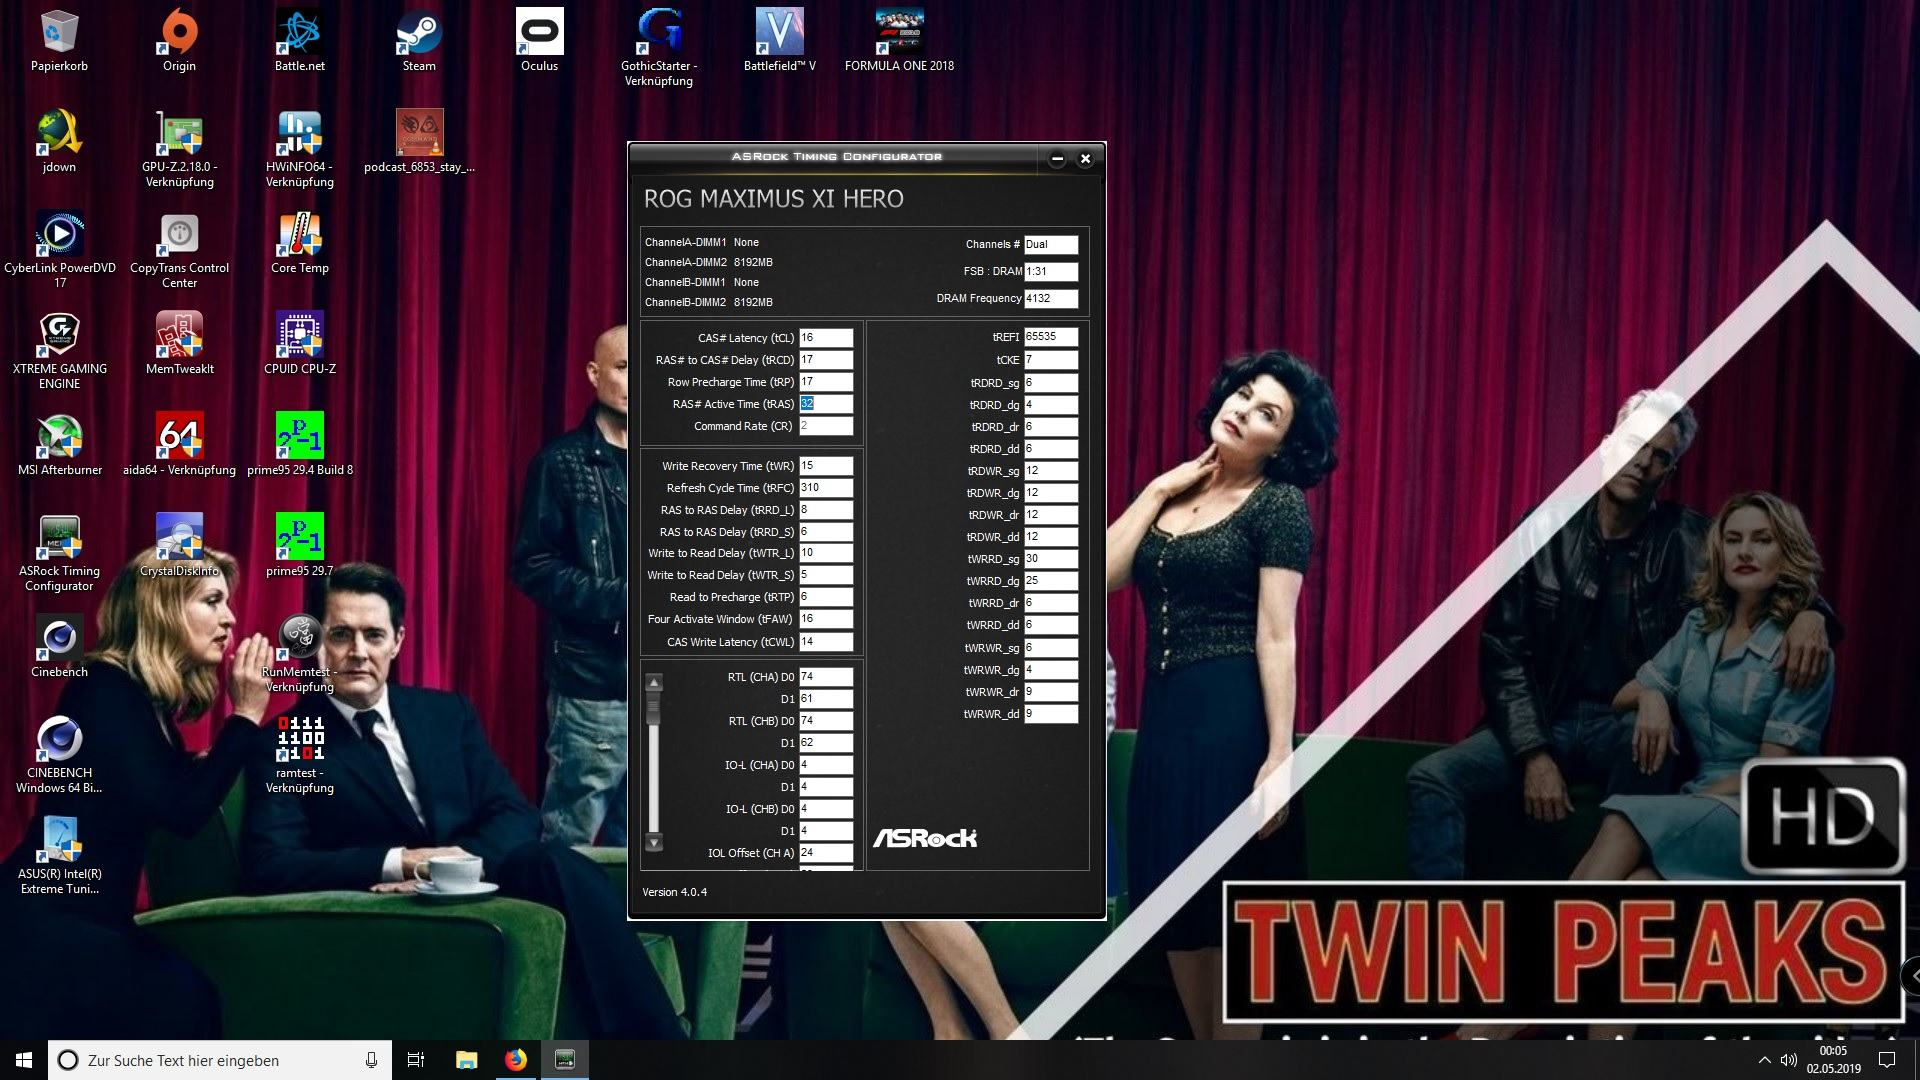The image size is (1920, 1080).
Task: Select the XTREME GAMING ENGINE icon
Action: click(59, 351)
